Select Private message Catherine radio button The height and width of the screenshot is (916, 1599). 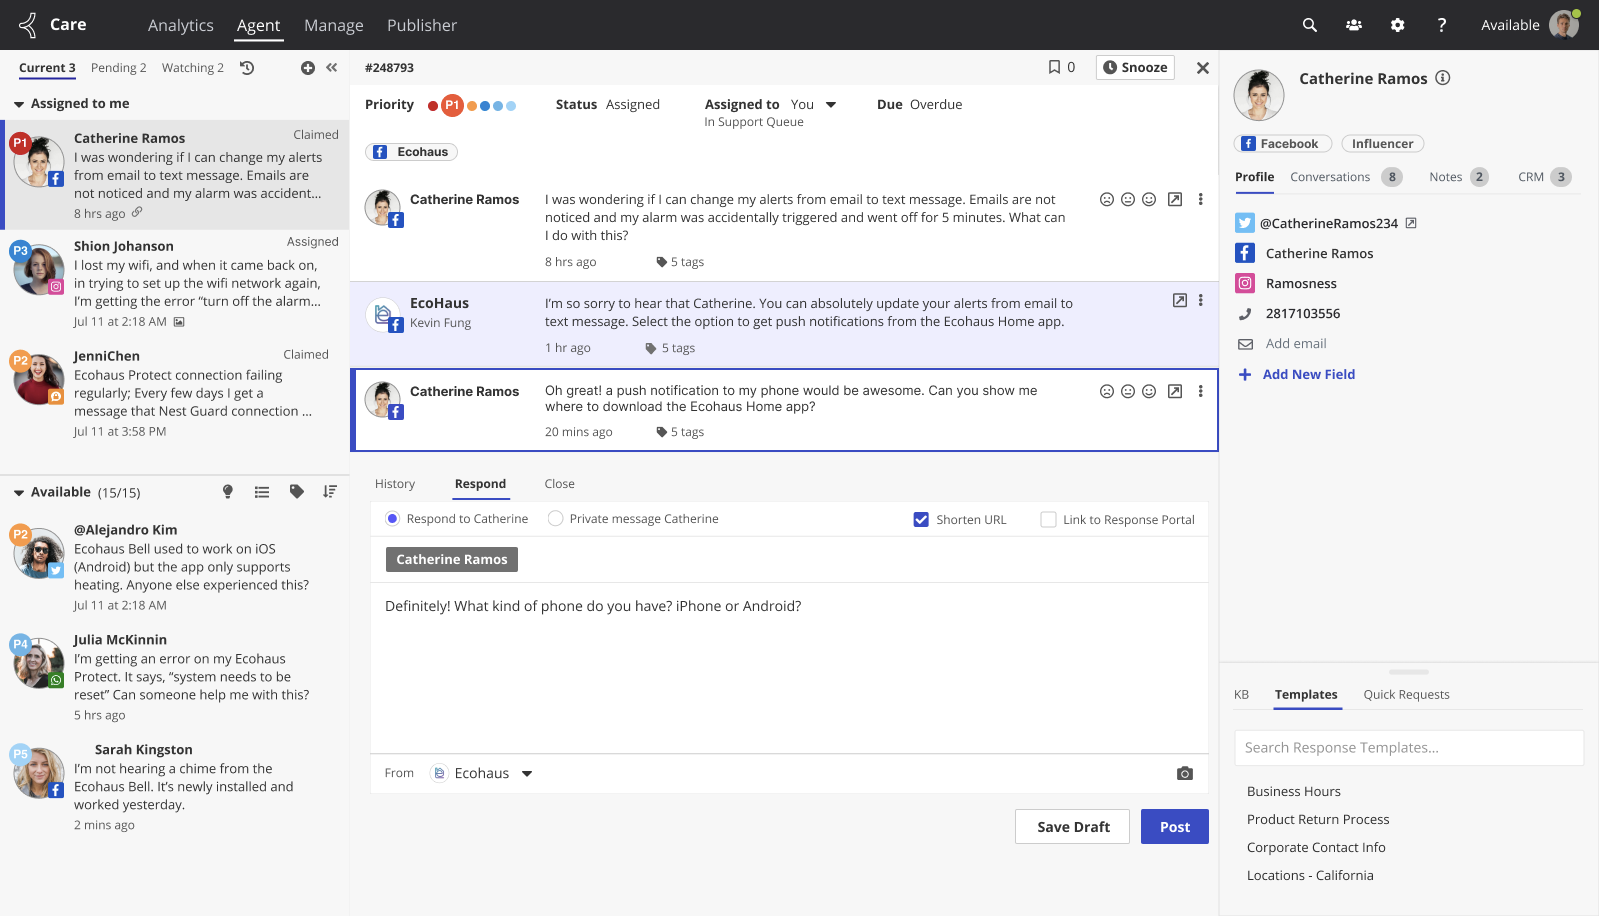pyautogui.click(x=555, y=518)
